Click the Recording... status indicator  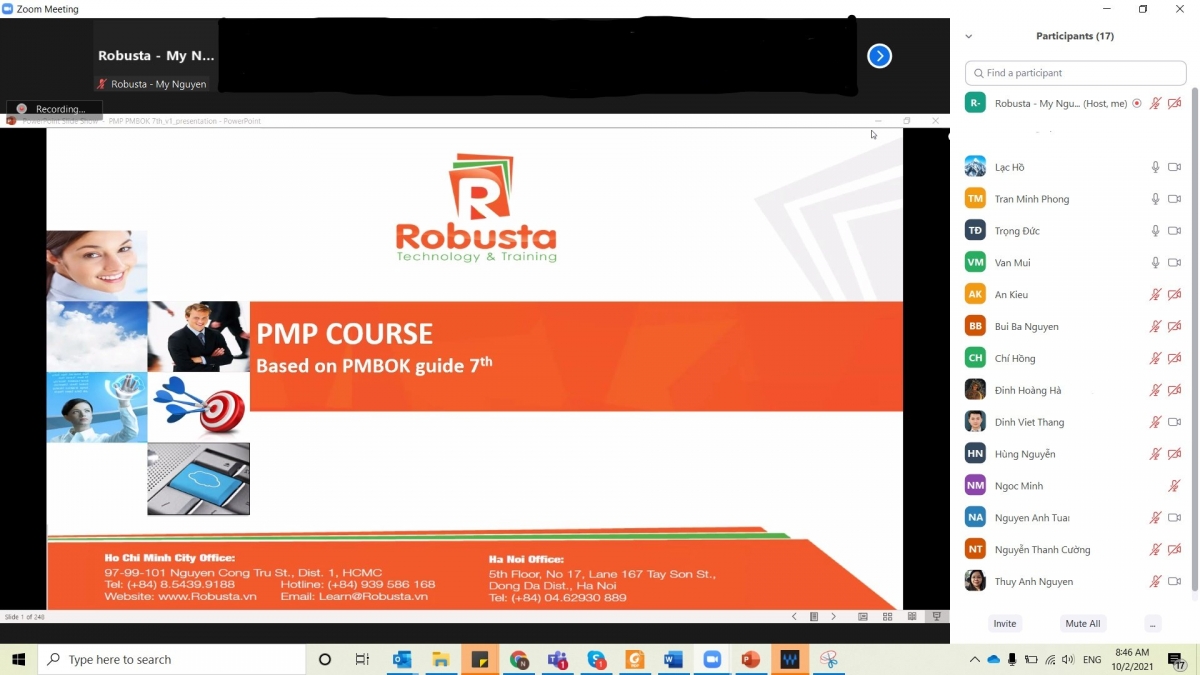(54, 109)
